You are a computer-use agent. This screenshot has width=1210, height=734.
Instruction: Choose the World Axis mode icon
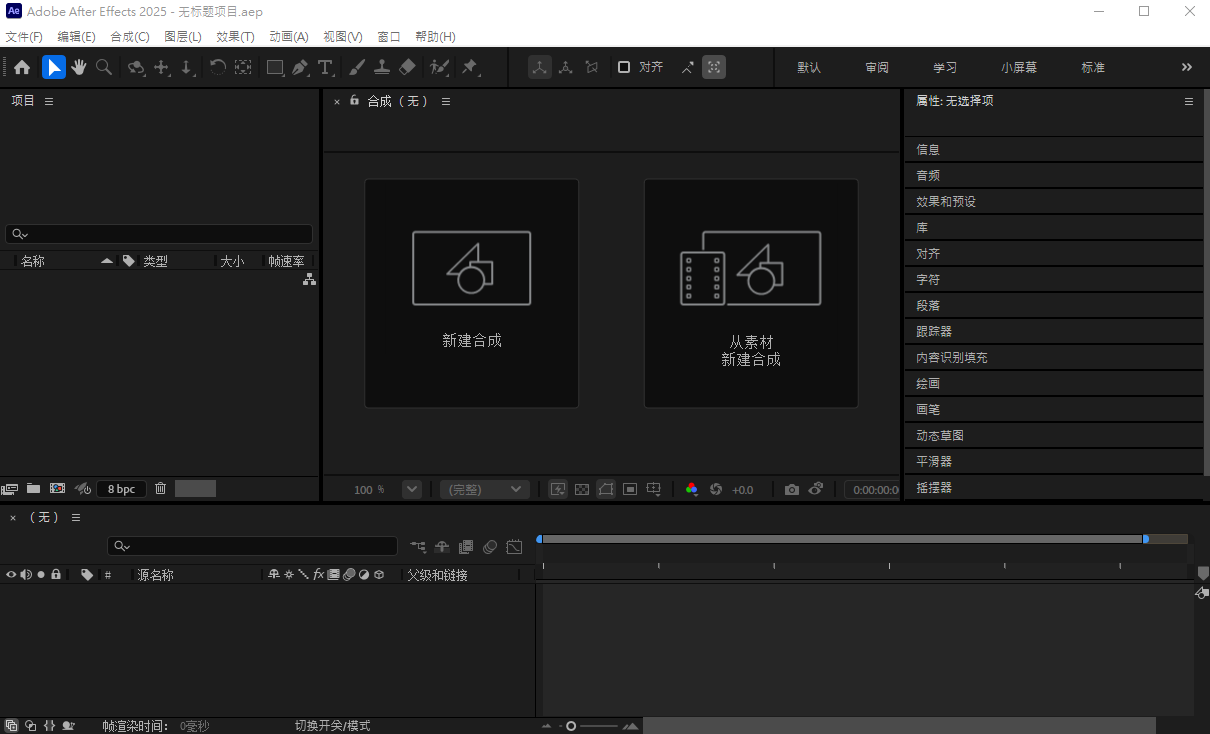pyautogui.click(x=566, y=67)
